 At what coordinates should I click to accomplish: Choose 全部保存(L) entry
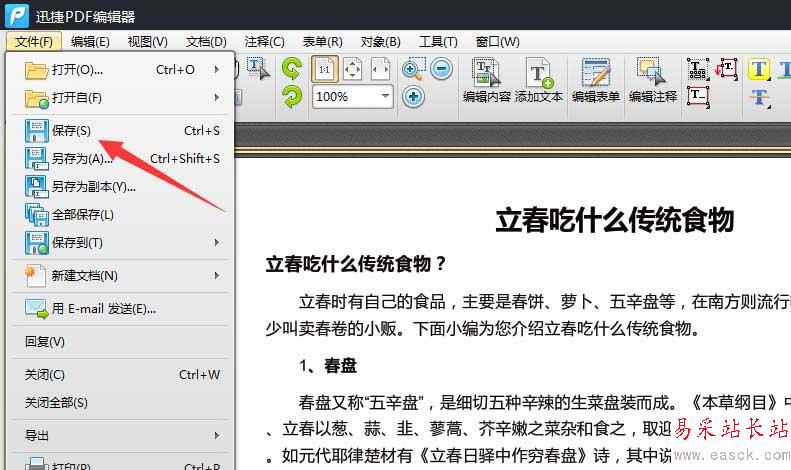coord(120,215)
